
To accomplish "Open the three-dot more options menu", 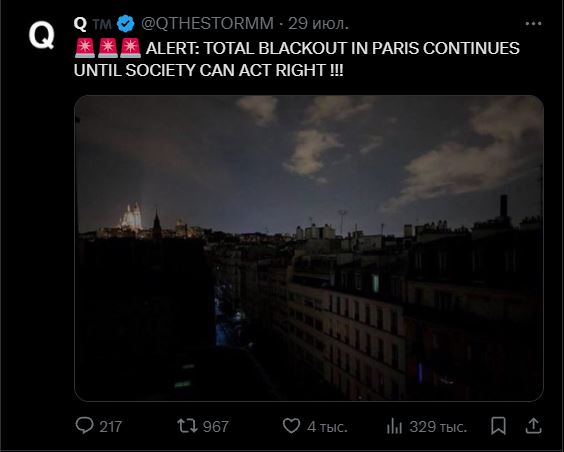I will pos(533,24).
